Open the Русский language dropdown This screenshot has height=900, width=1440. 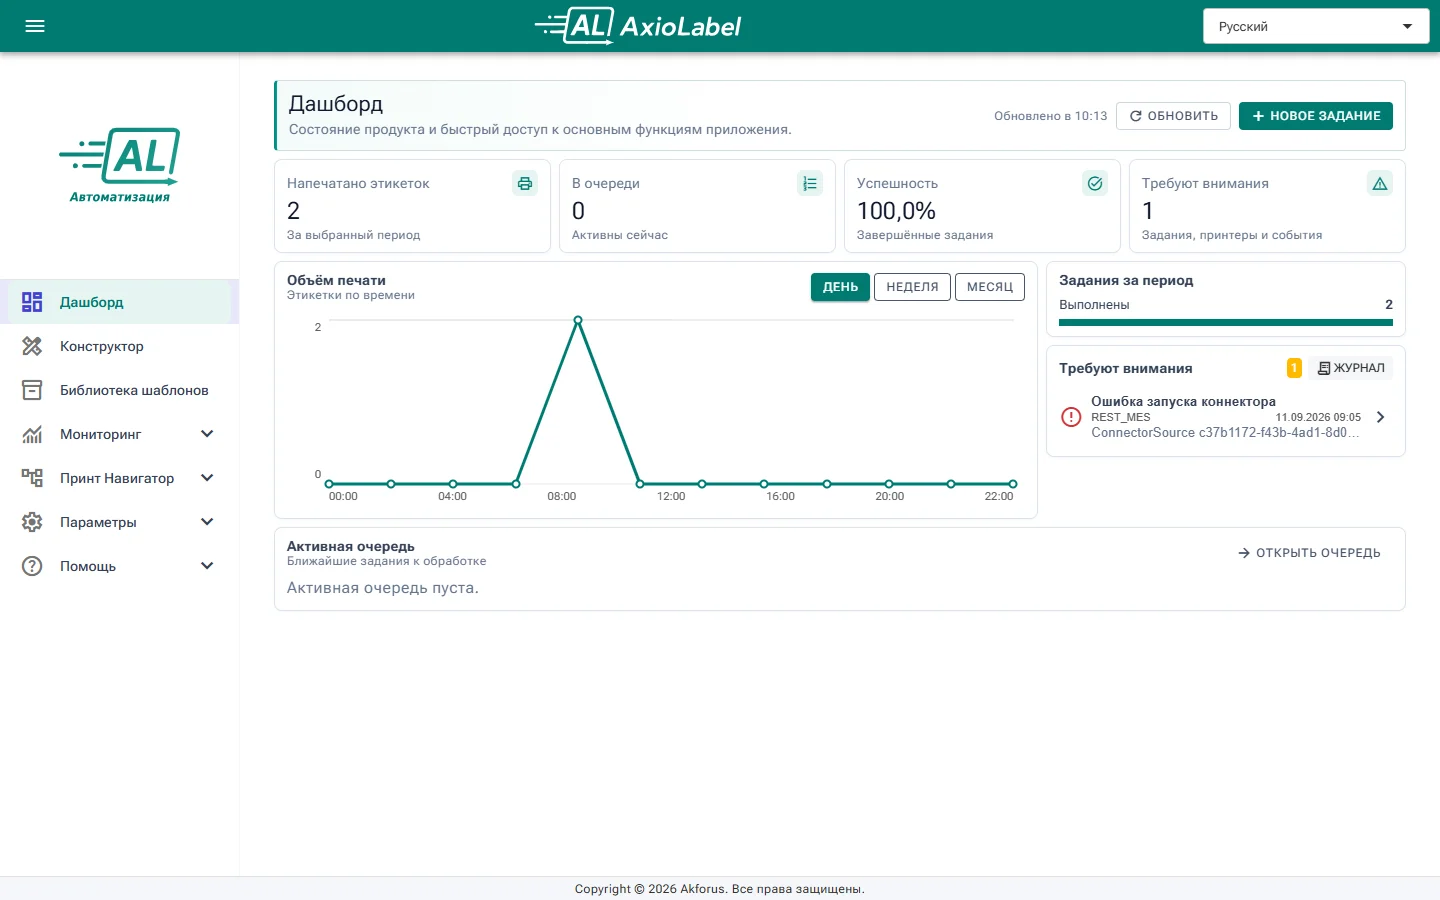(1316, 26)
